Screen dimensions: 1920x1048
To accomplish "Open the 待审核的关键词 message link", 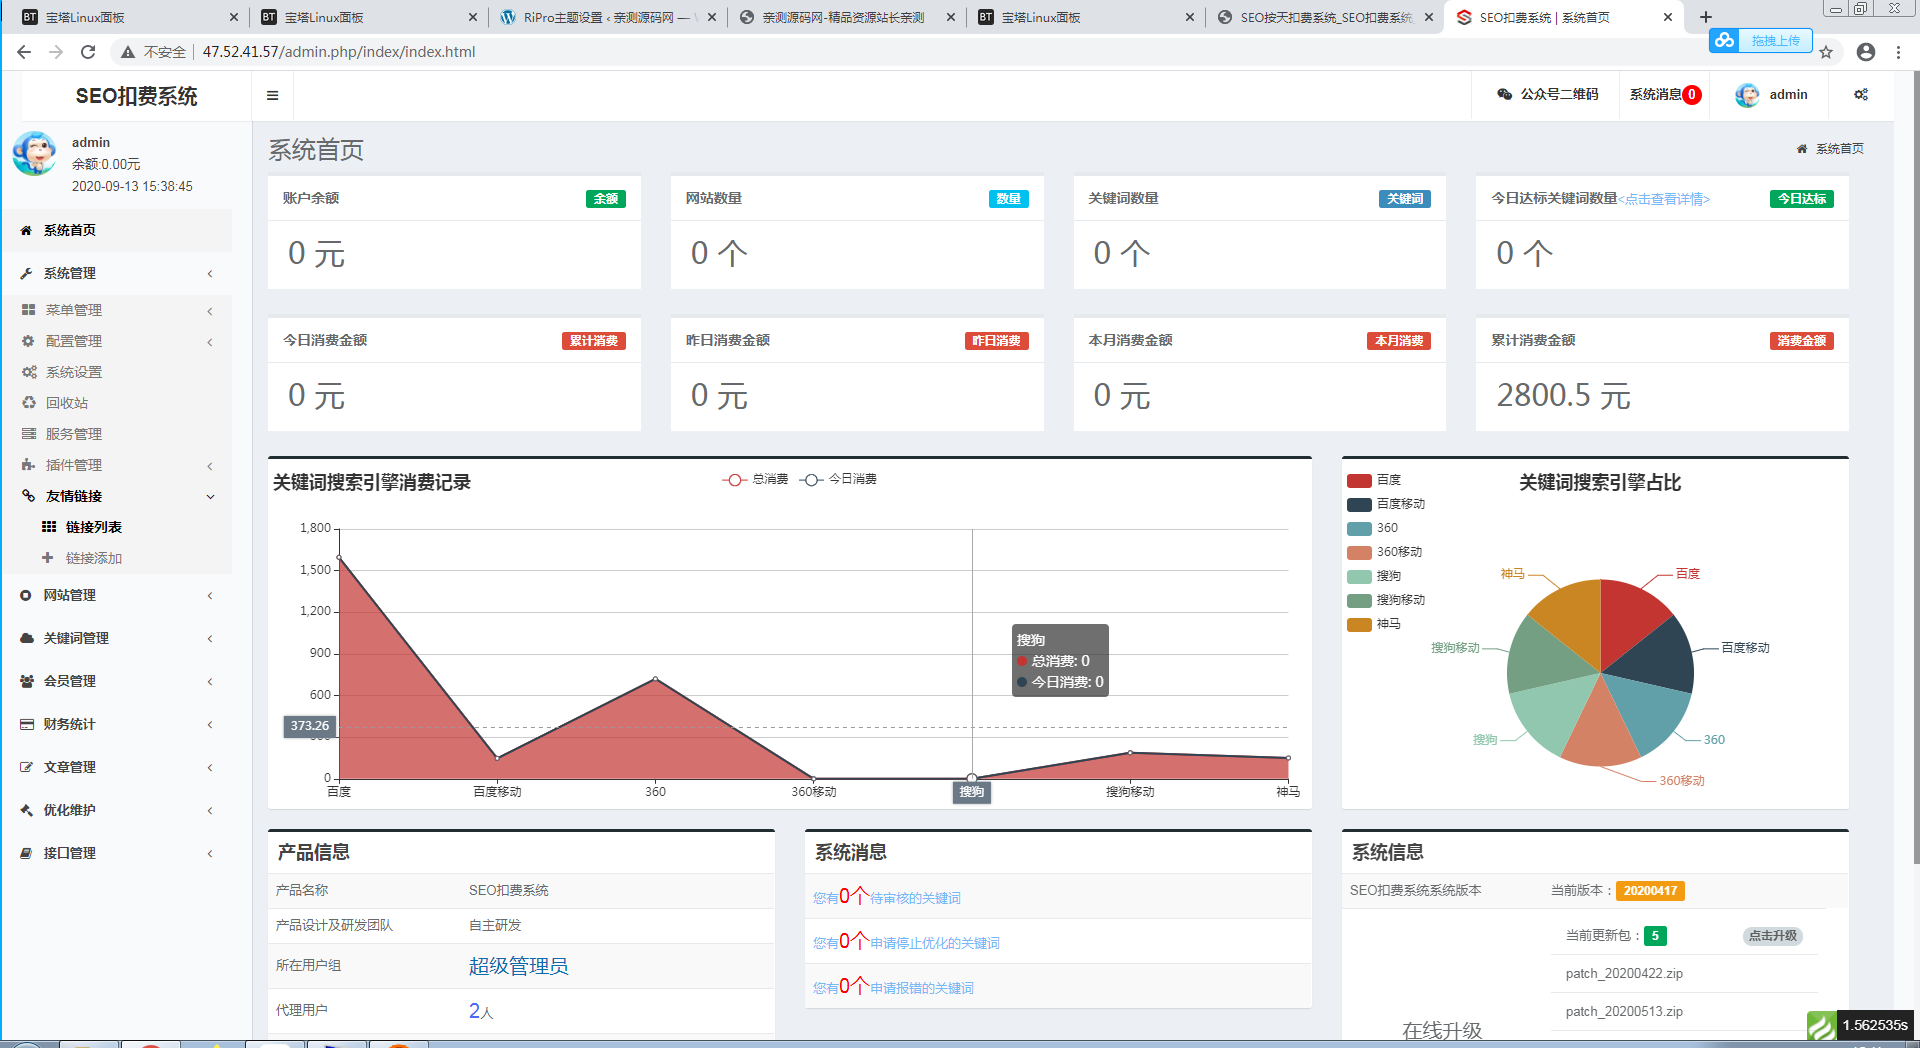I will (x=887, y=897).
